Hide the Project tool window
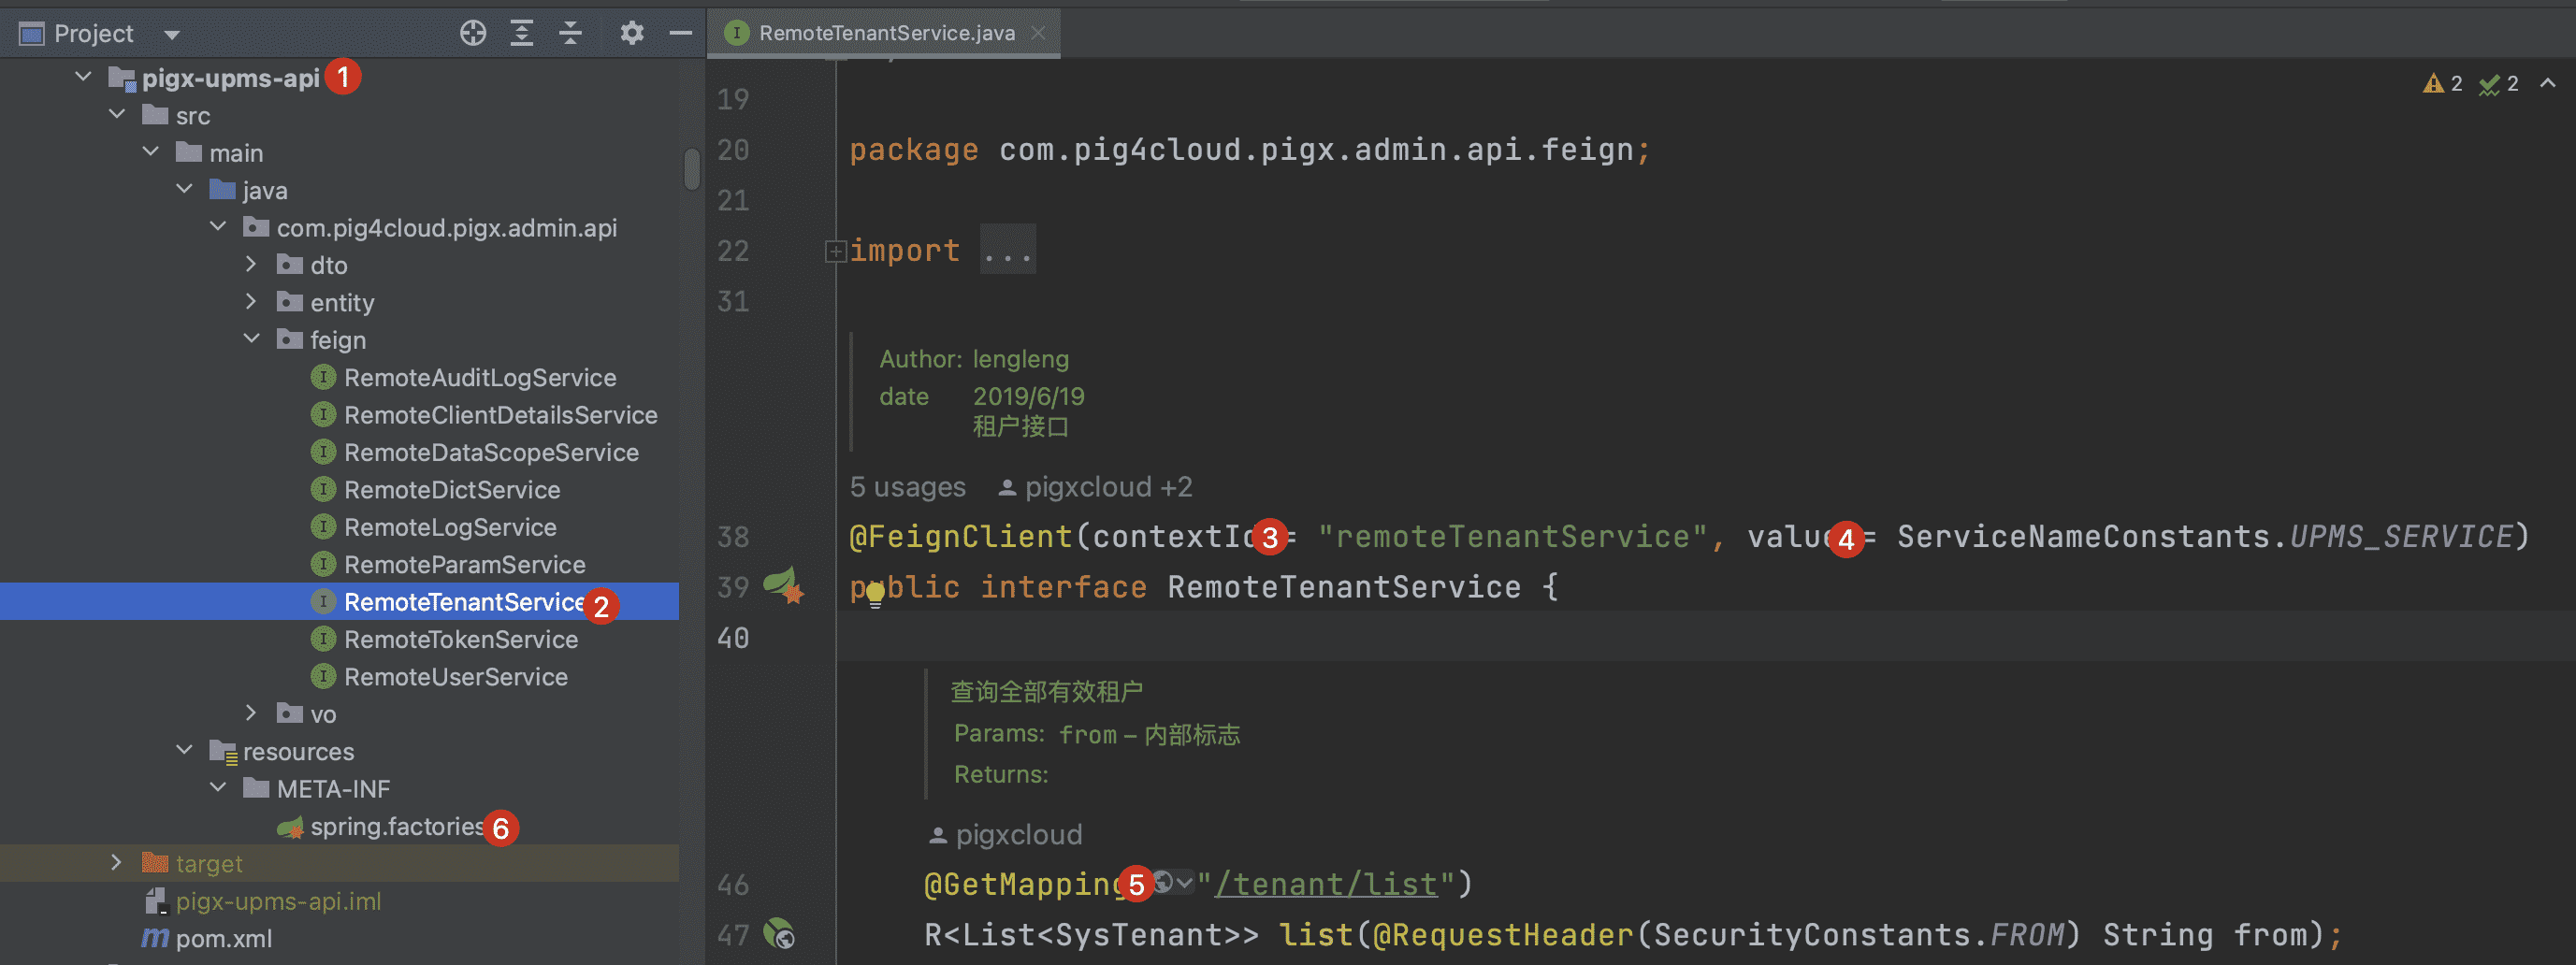Screen dimensions: 2576x965 [x=680, y=33]
